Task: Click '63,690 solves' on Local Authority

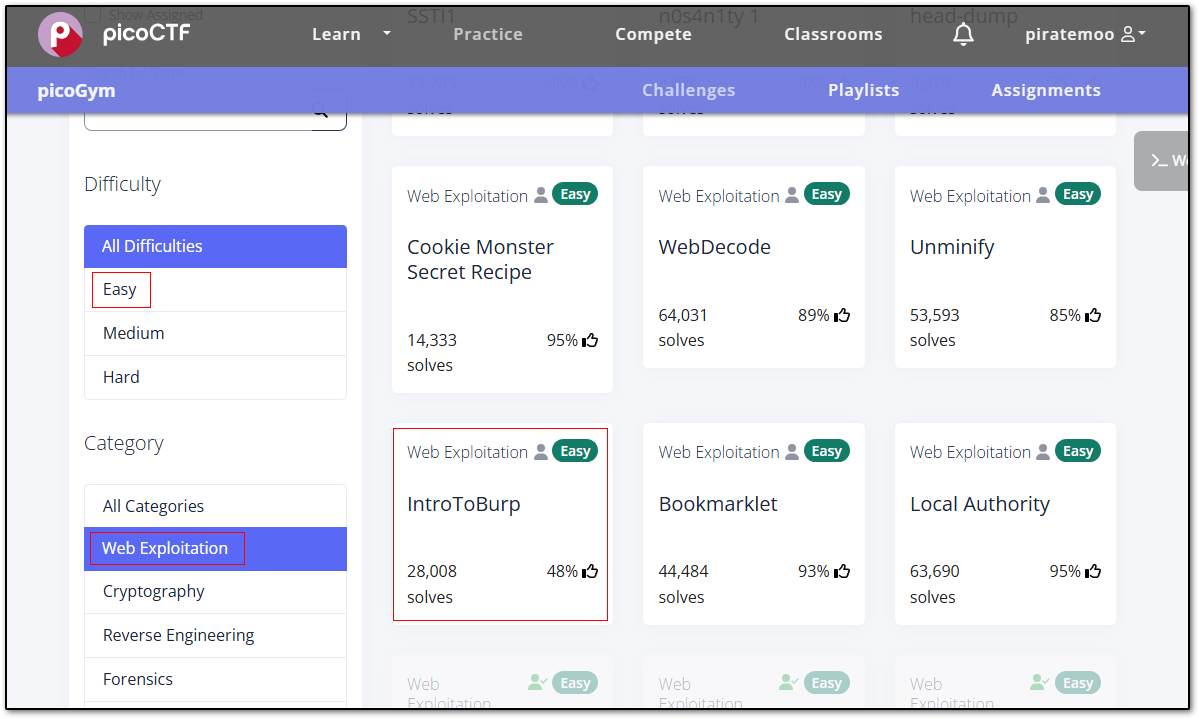Action: 934,584
